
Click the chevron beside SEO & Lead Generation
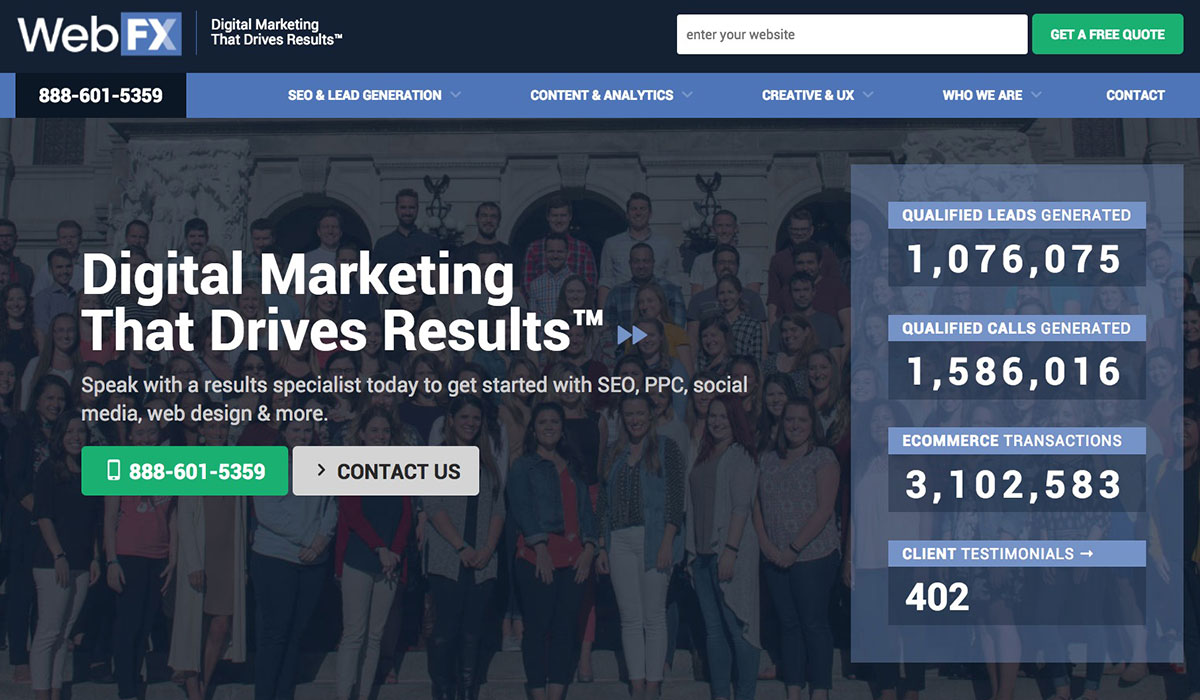click(x=457, y=95)
